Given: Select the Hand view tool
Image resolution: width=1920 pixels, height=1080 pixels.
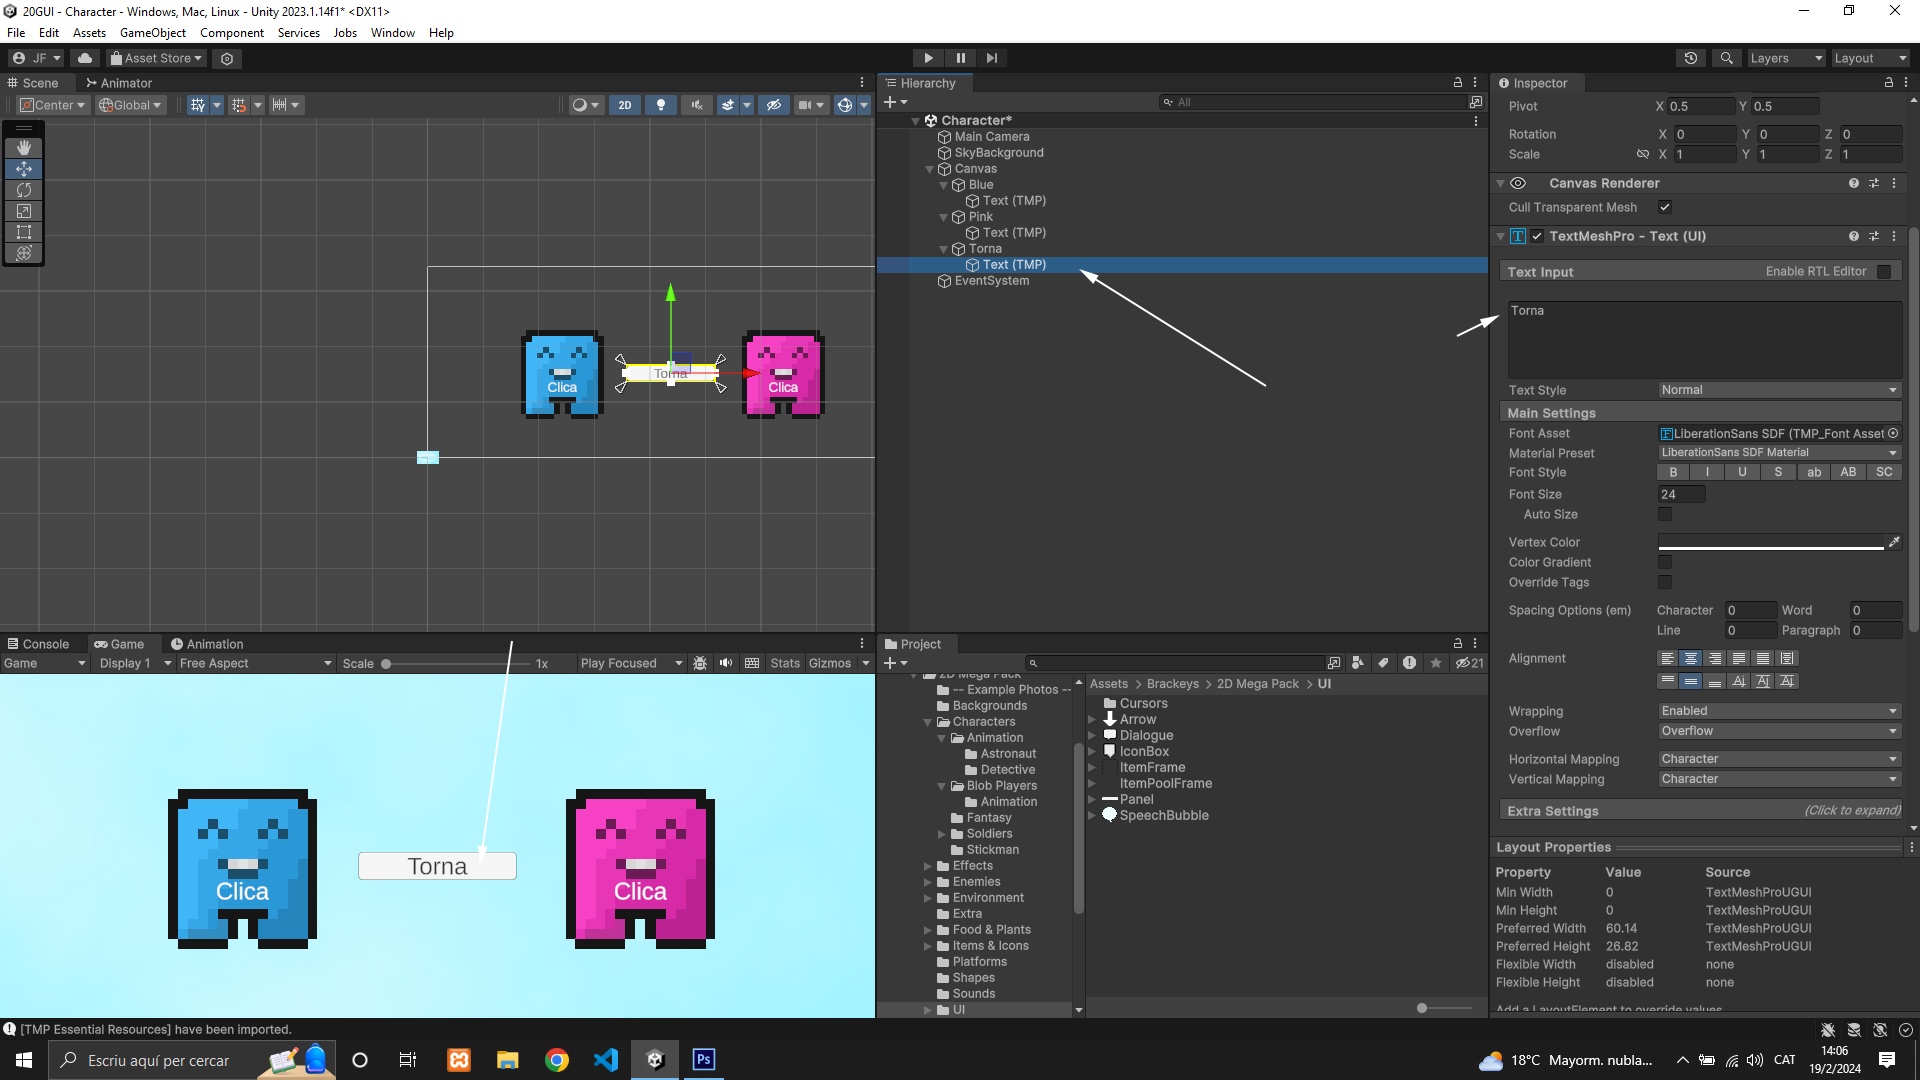Looking at the screenshot, I should (24, 148).
